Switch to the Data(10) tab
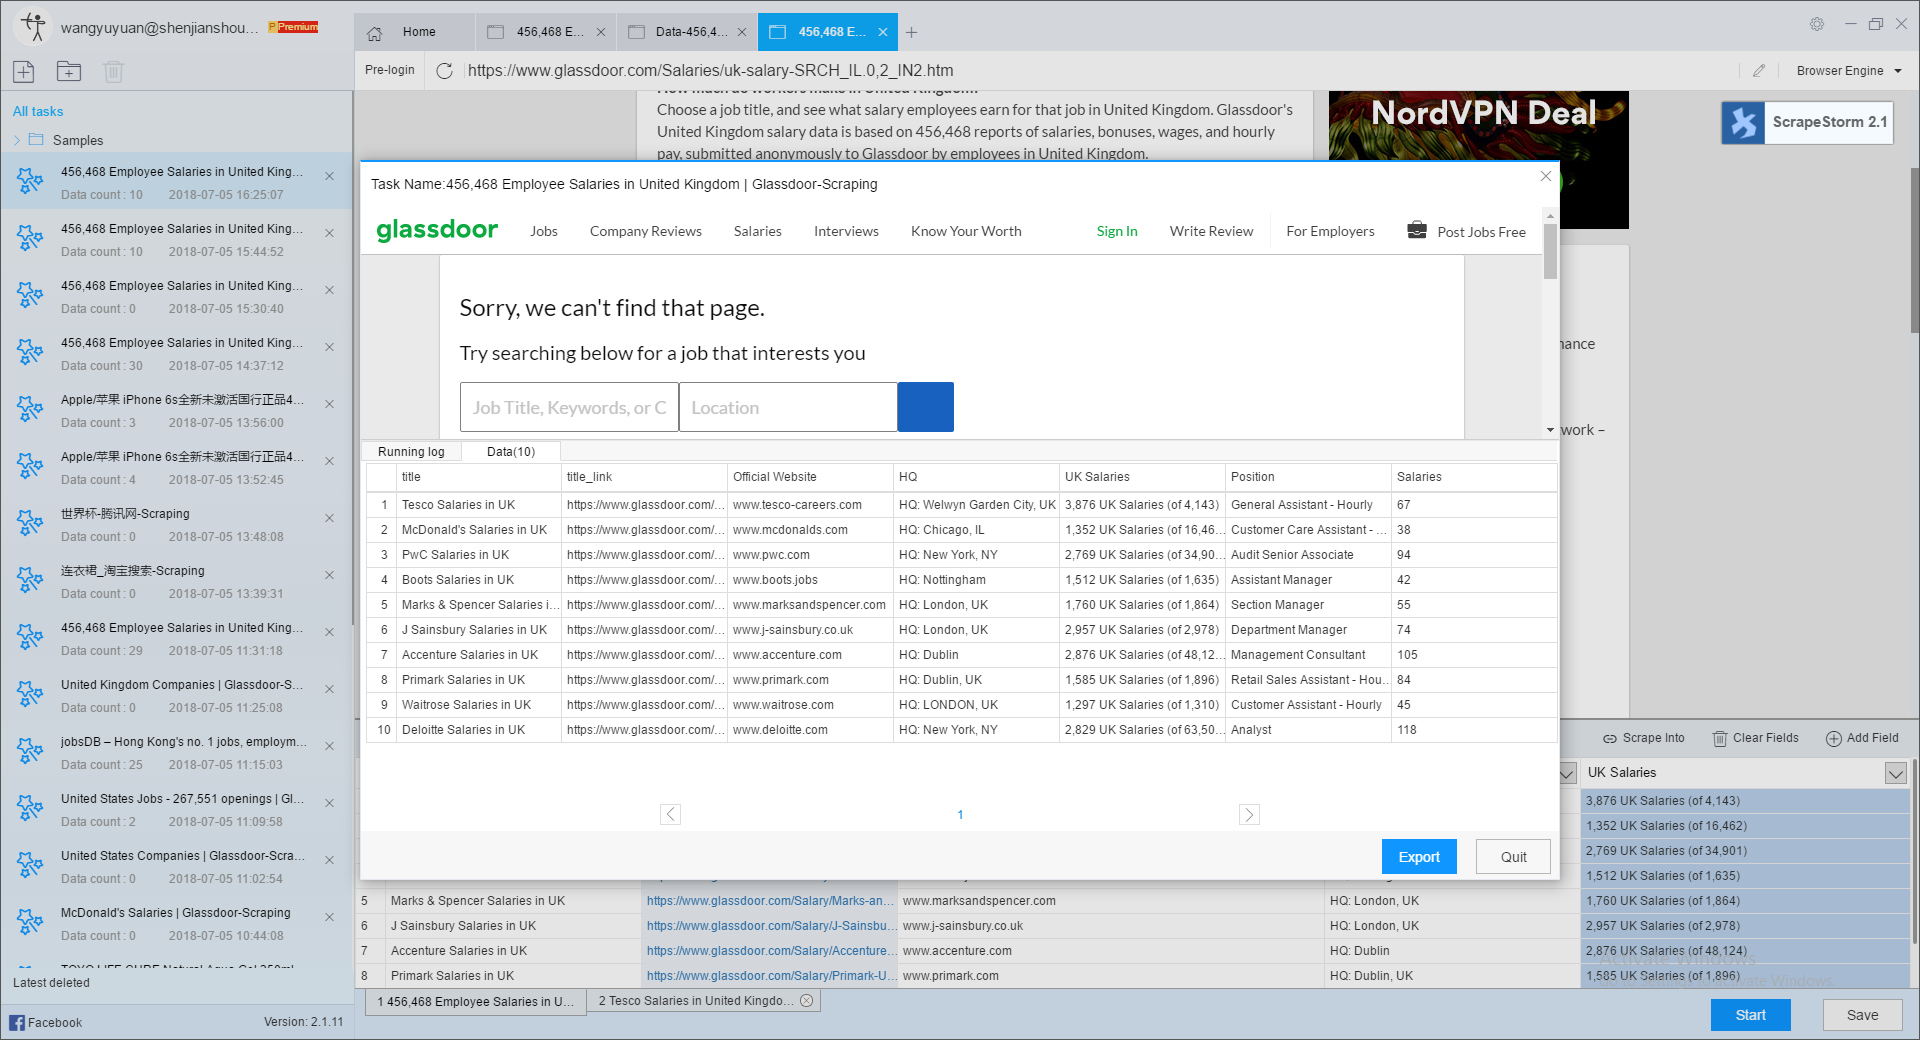The width and height of the screenshot is (1920, 1040). (511, 452)
